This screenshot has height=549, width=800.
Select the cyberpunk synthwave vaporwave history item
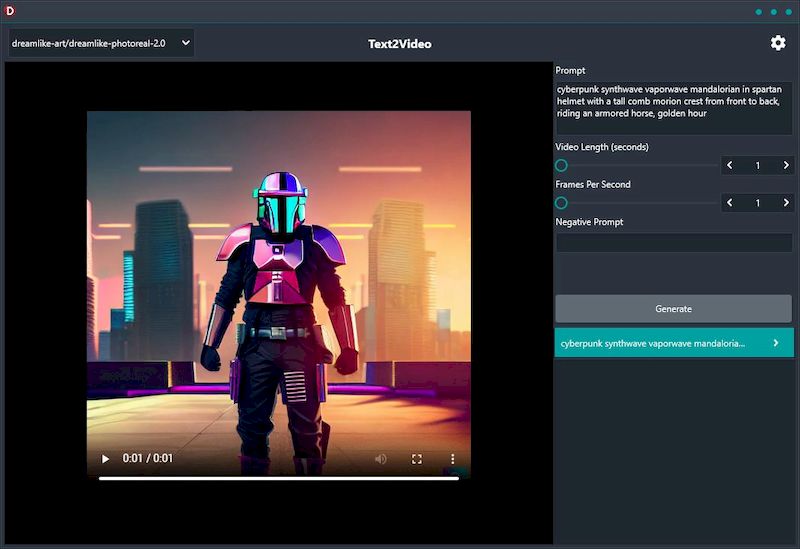(652, 343)
